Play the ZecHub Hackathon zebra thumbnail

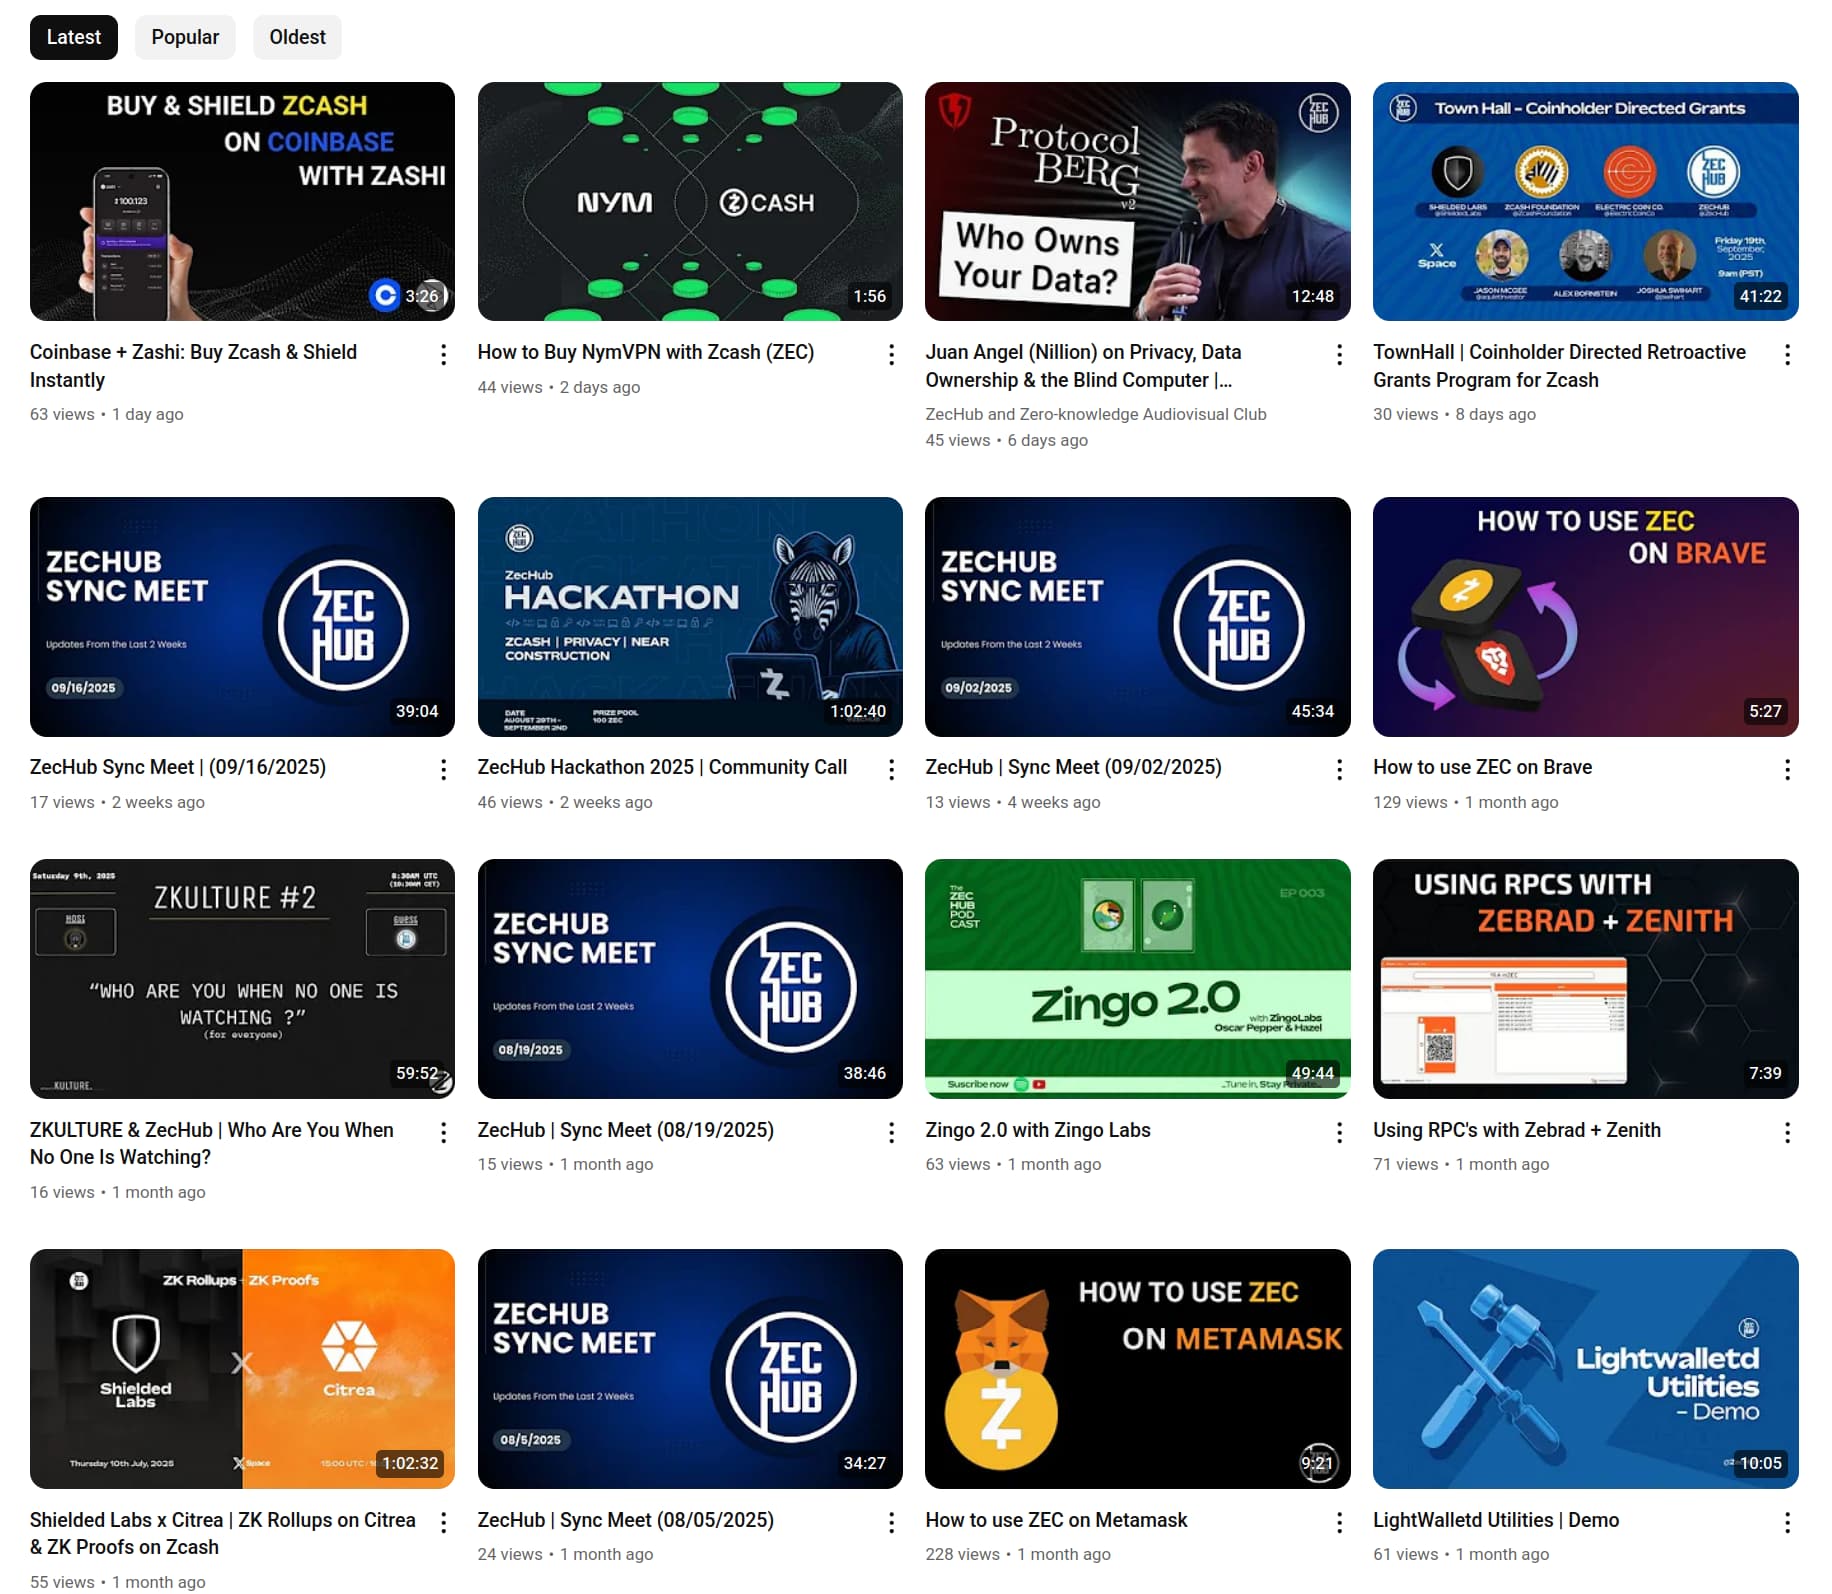690,617
